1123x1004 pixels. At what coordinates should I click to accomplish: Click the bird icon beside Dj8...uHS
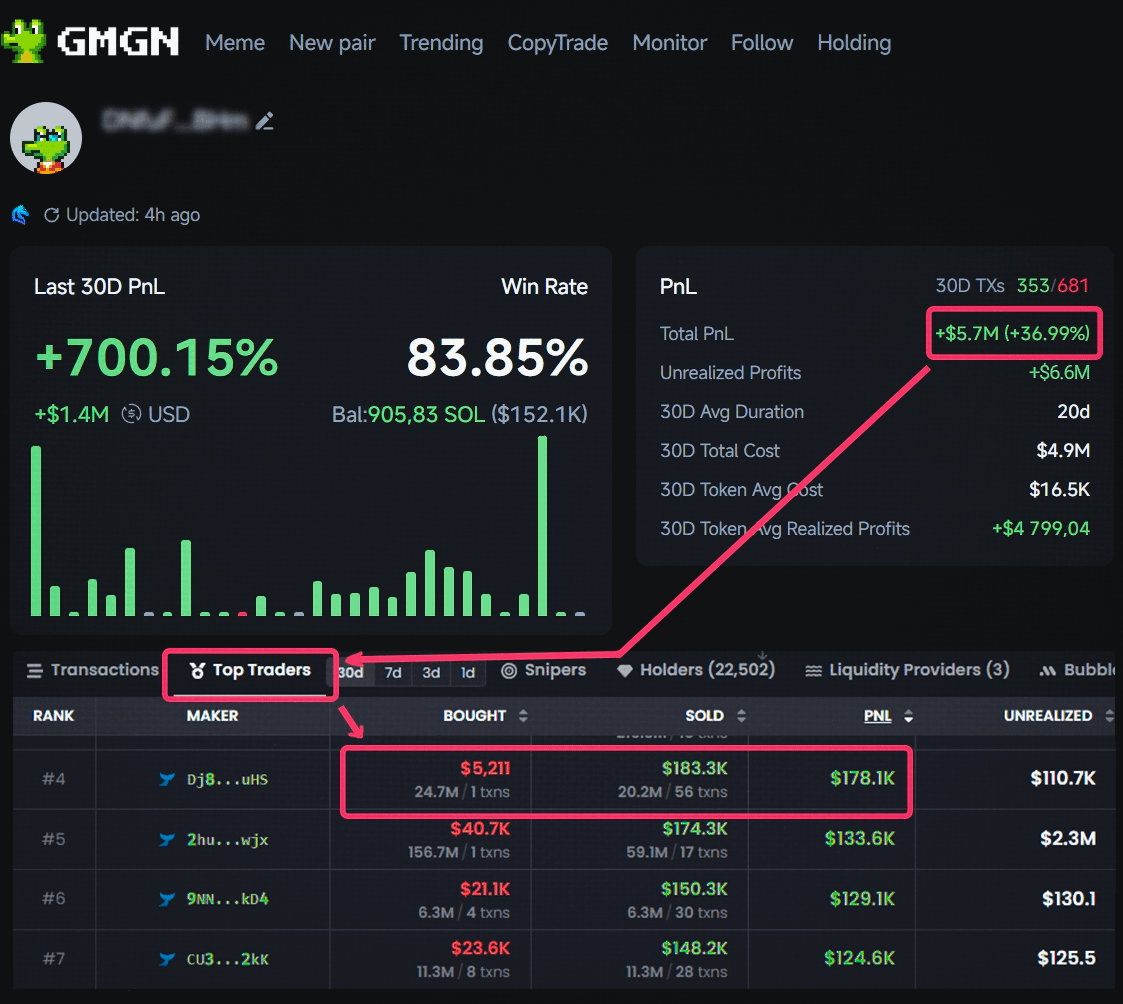(167, 779)
